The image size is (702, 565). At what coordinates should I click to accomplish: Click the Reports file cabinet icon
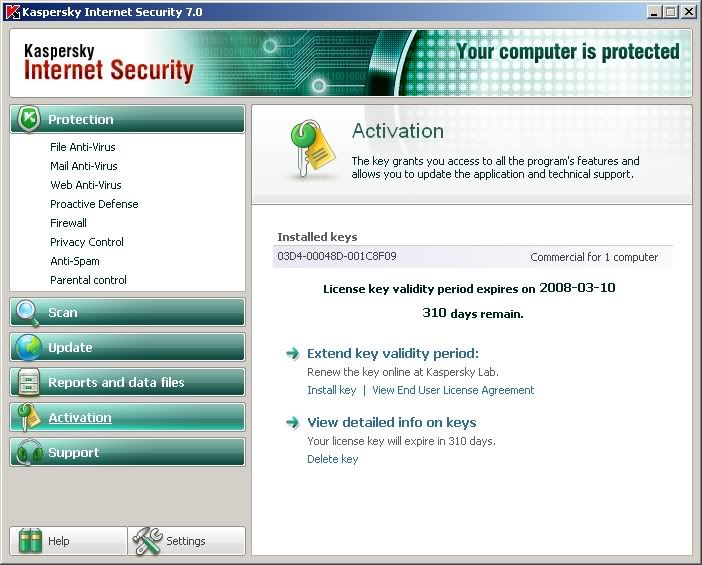click(x=29, y=382)
